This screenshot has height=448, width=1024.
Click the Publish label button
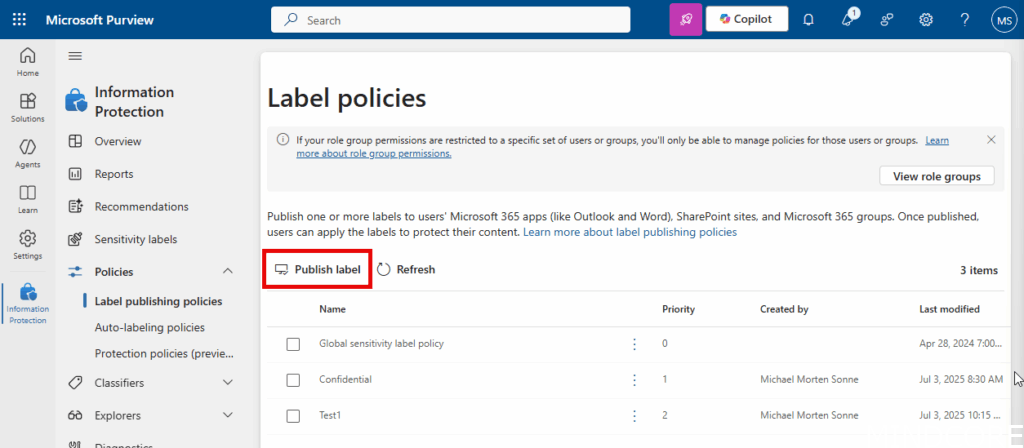317,269
